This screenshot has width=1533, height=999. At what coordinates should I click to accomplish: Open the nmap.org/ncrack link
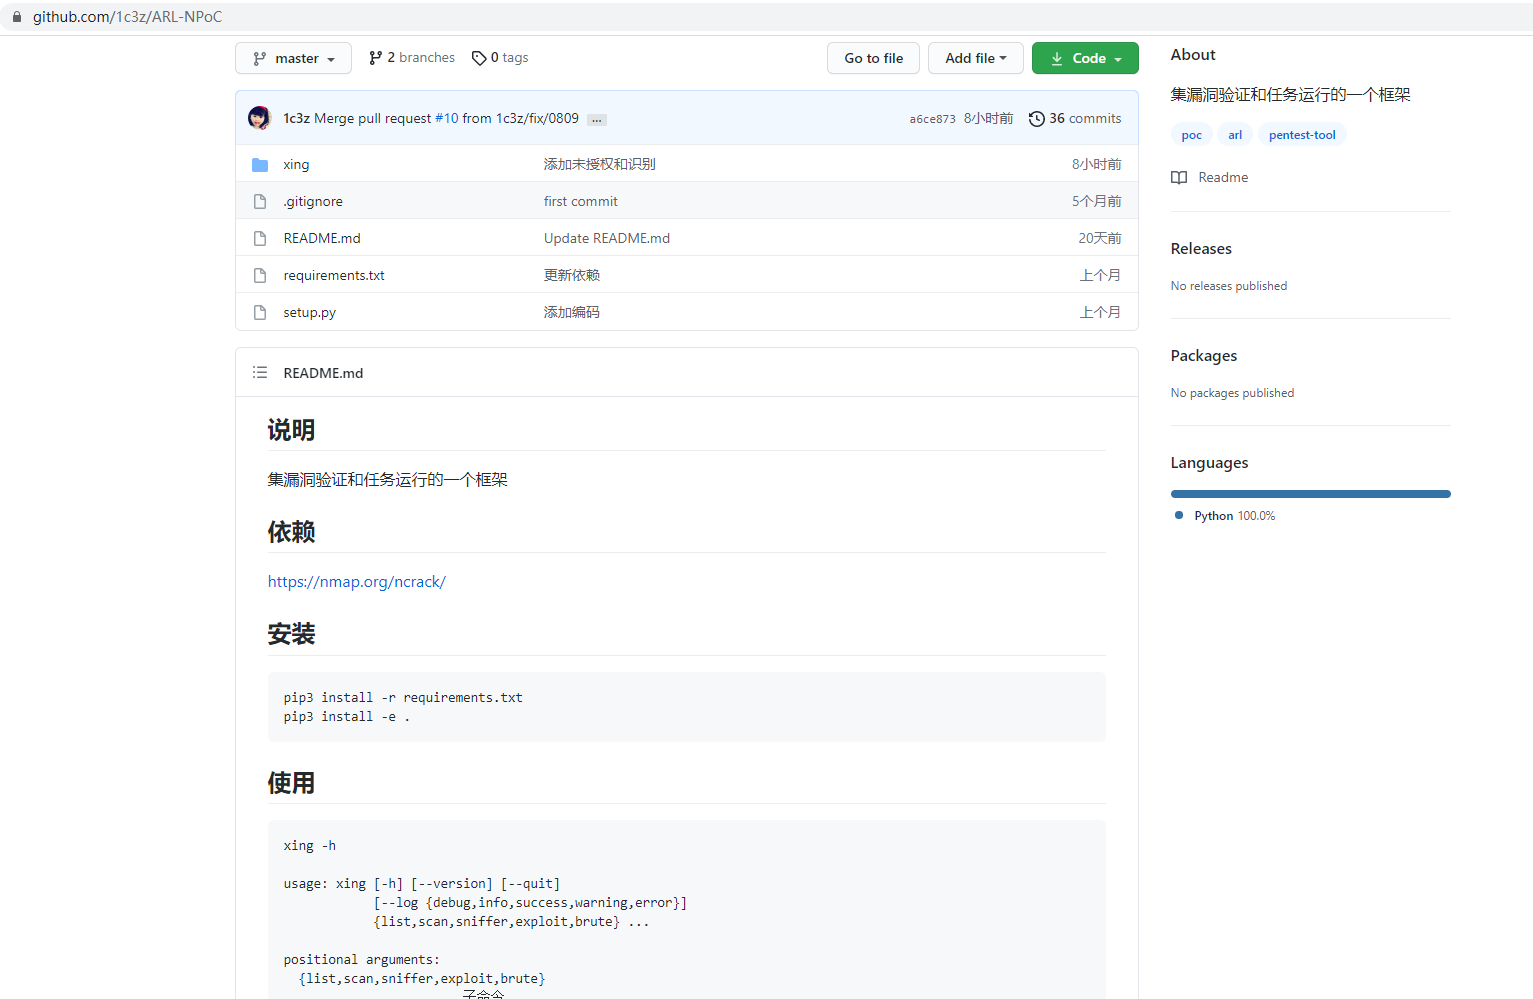coord(357,582)
